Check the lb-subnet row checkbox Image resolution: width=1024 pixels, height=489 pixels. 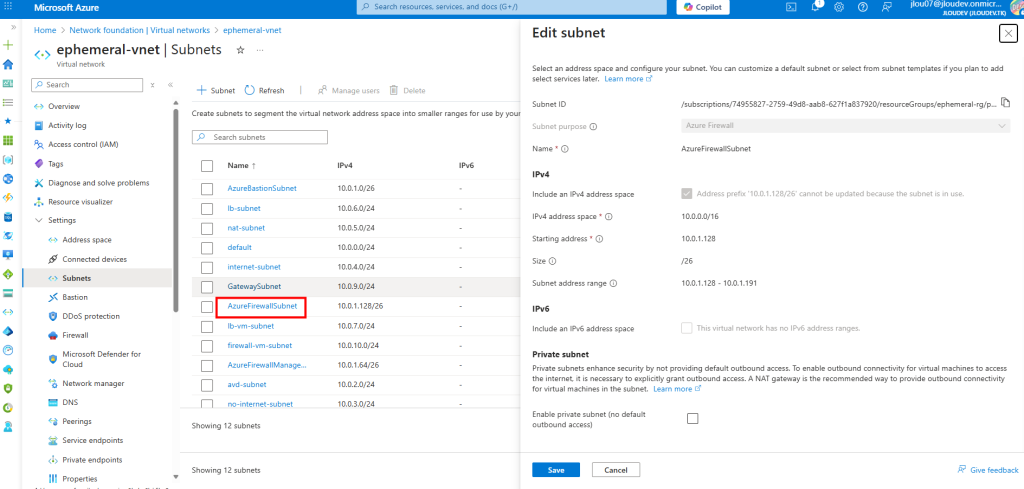(x=207, y=208)
